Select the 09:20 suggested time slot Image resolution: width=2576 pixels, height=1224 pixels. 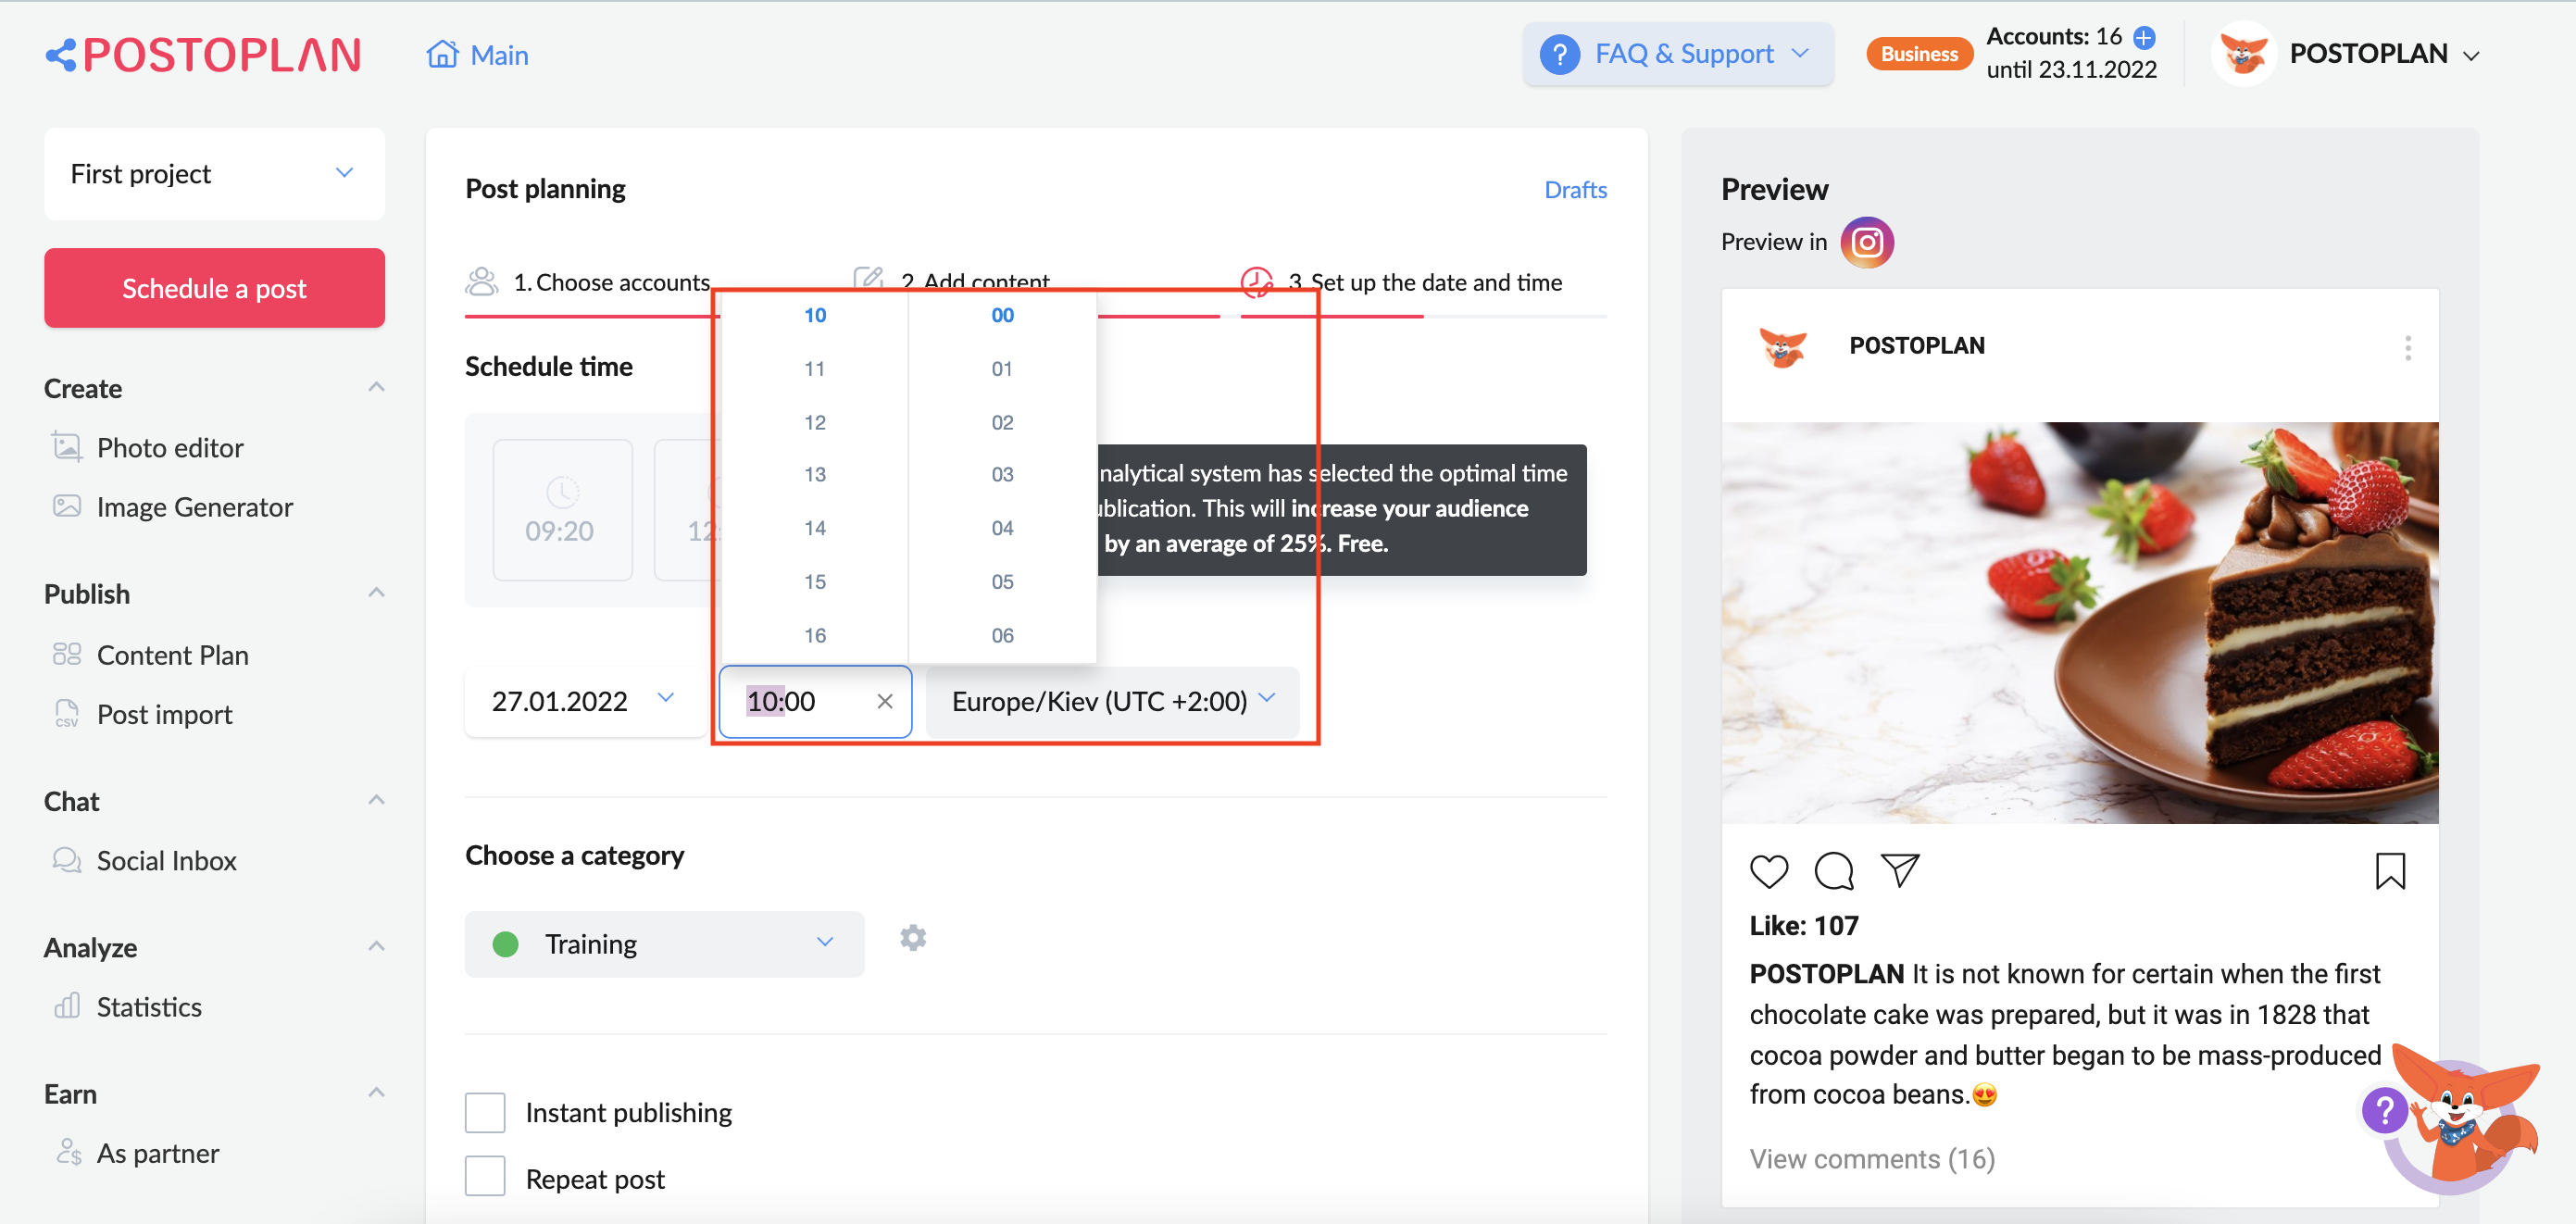pyautogui.click(x=562, y=510)
